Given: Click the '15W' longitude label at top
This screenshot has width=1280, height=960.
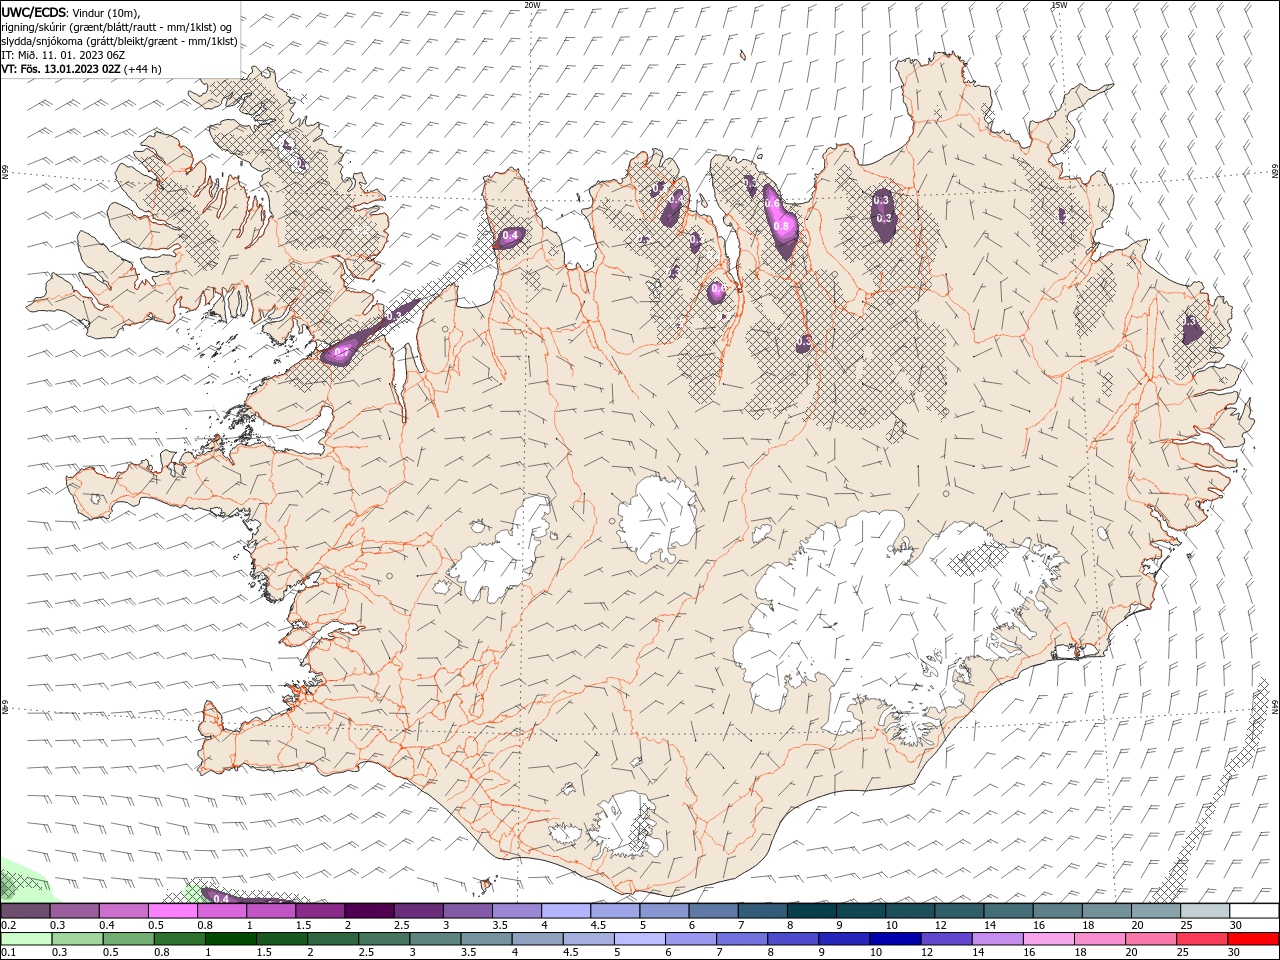Looking at the screenshot, I should point(1059,5).
